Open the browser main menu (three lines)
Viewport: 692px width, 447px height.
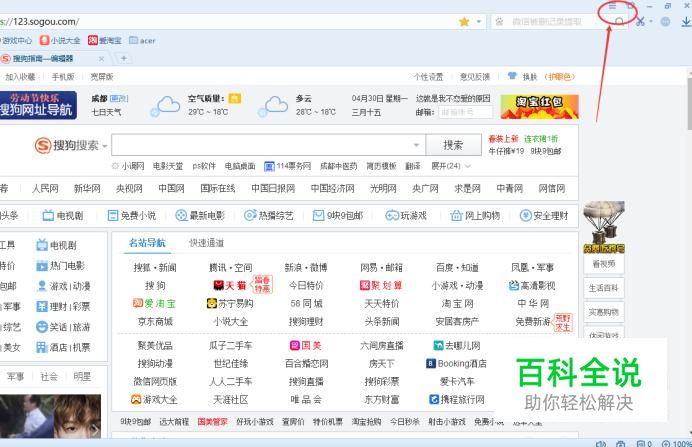point(612,6)
